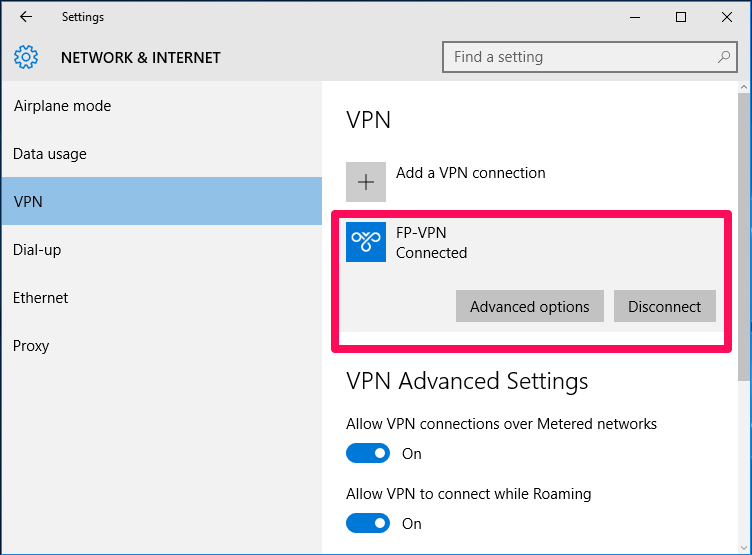
Task: Open Advanced options for FP-VPN
Action: (529, 306)
